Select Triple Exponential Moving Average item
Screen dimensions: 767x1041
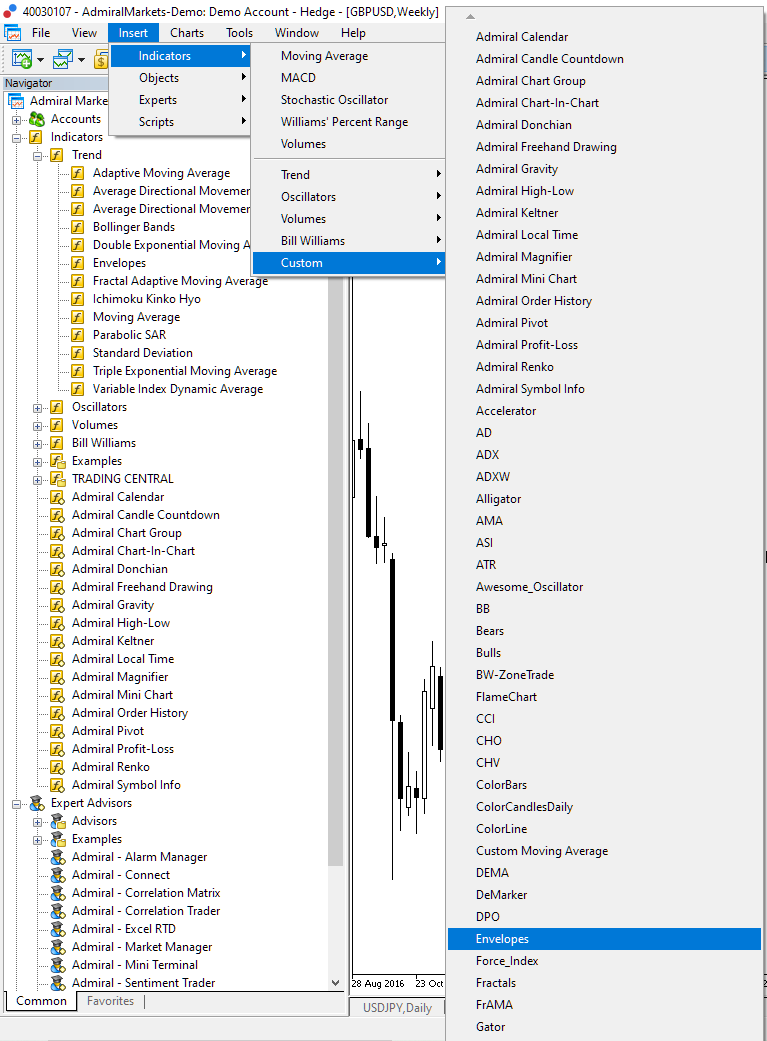pos(185,371)
